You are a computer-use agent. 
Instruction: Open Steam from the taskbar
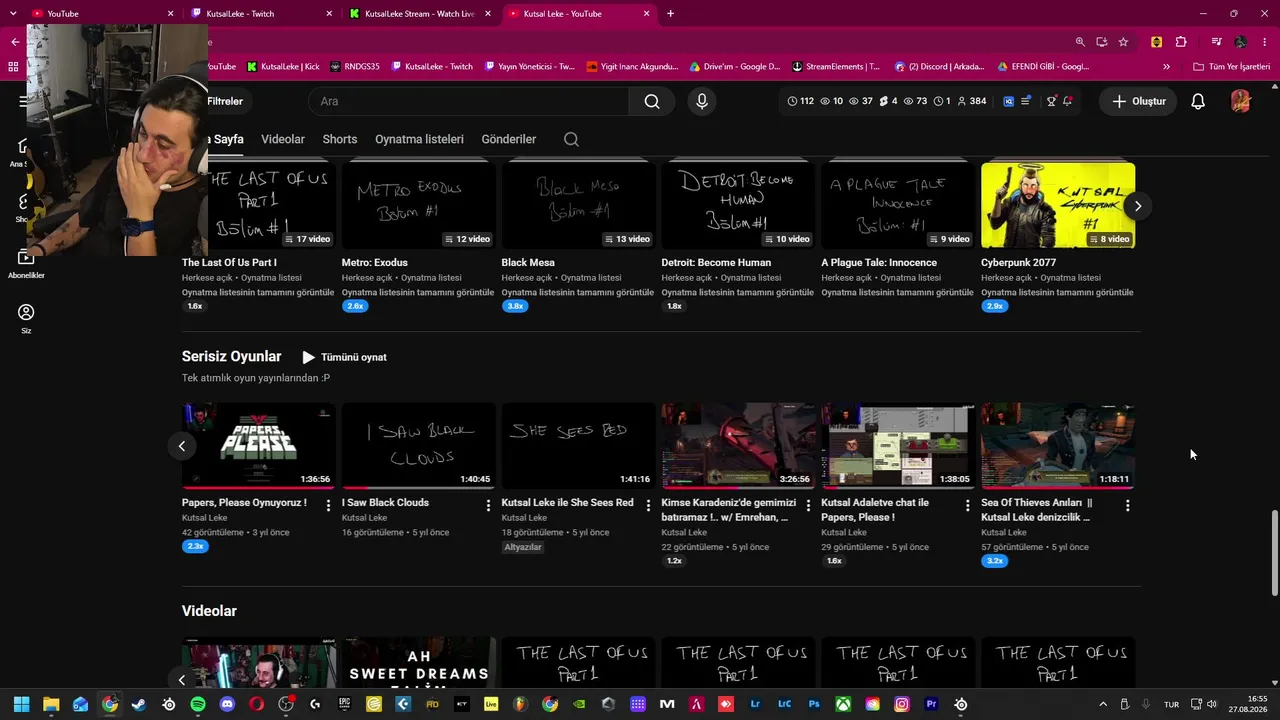point(139,704)
